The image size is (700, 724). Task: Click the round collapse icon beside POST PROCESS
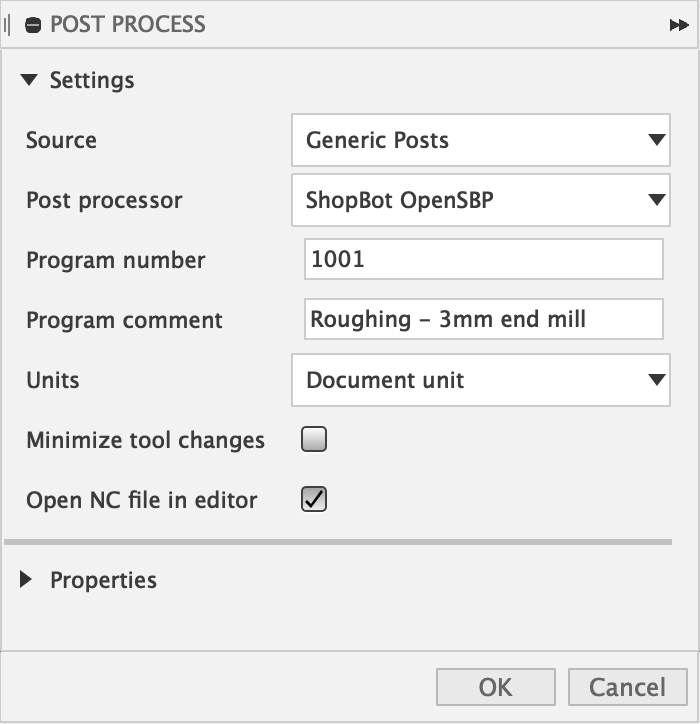coord(33,25)
